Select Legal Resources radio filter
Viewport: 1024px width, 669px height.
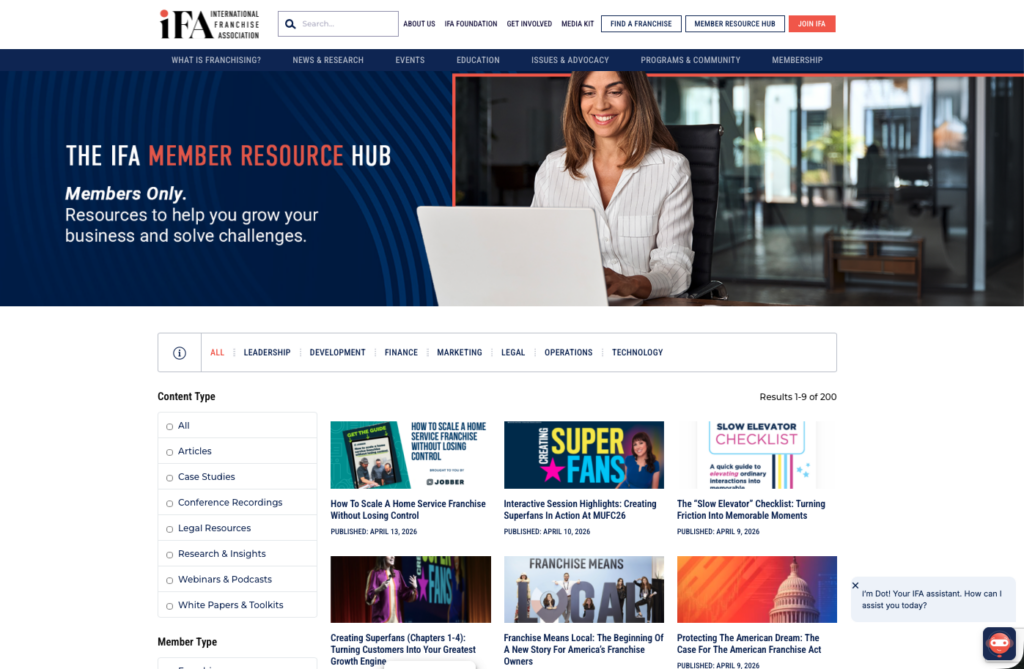170,529
